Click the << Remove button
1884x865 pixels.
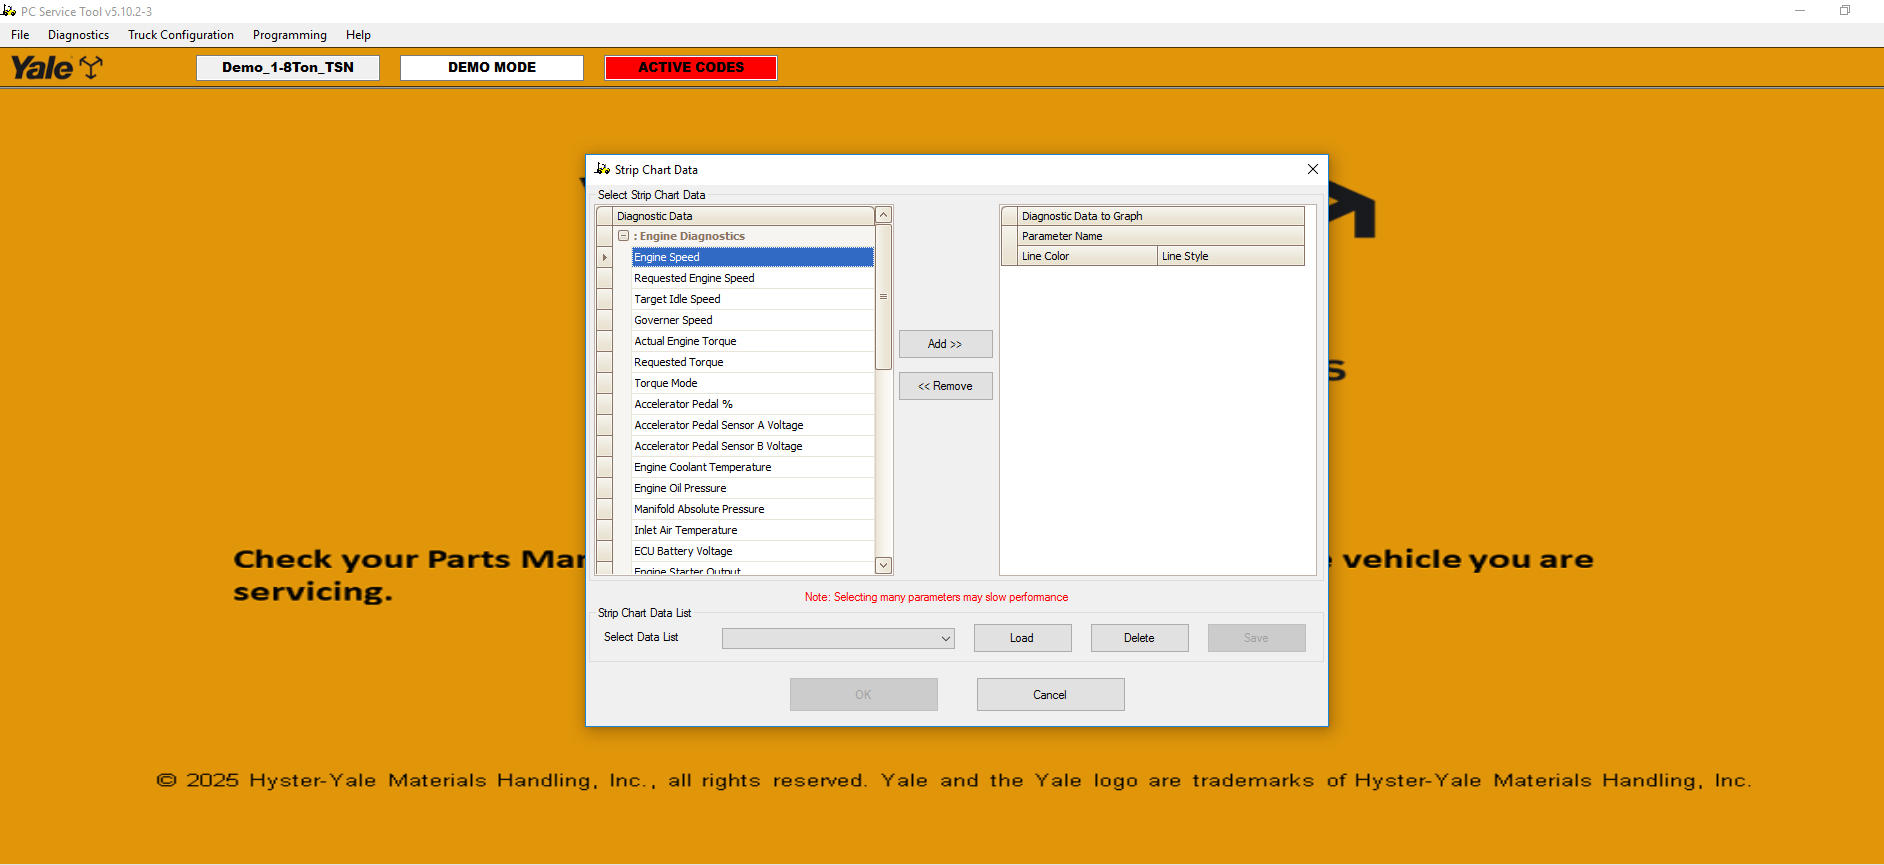[945, 386]
